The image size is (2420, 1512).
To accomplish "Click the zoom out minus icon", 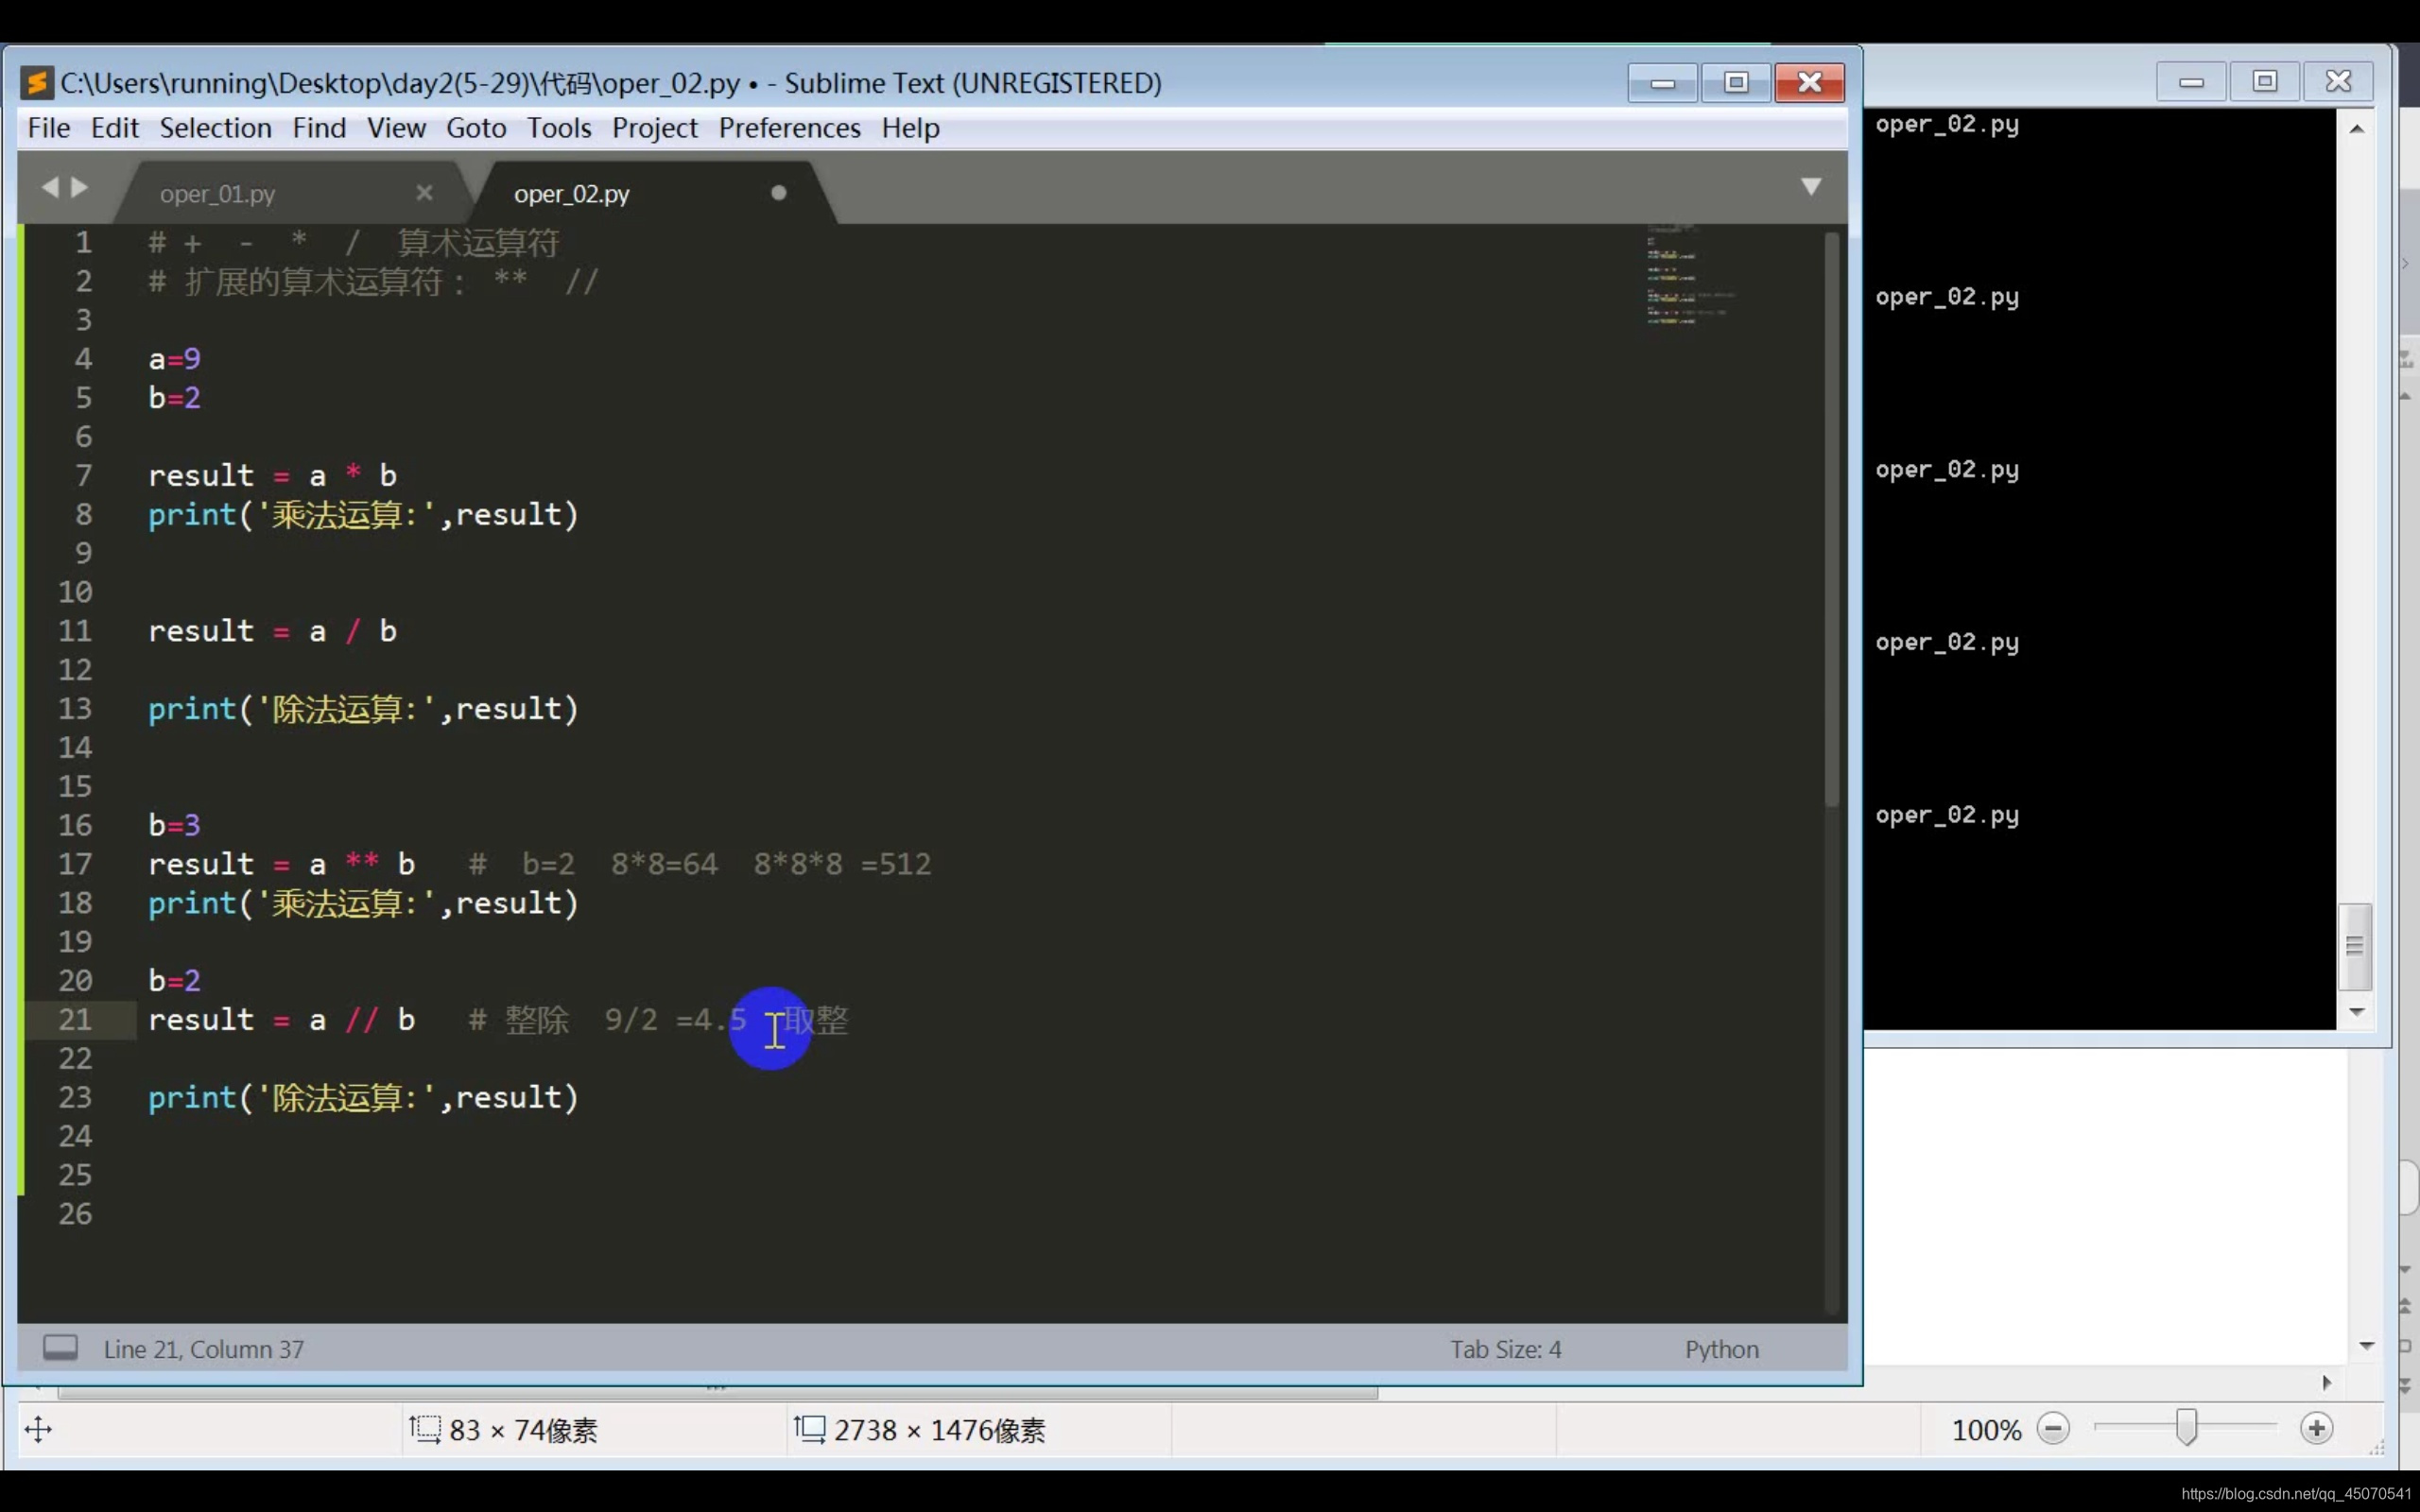I will point(2052,1429).
